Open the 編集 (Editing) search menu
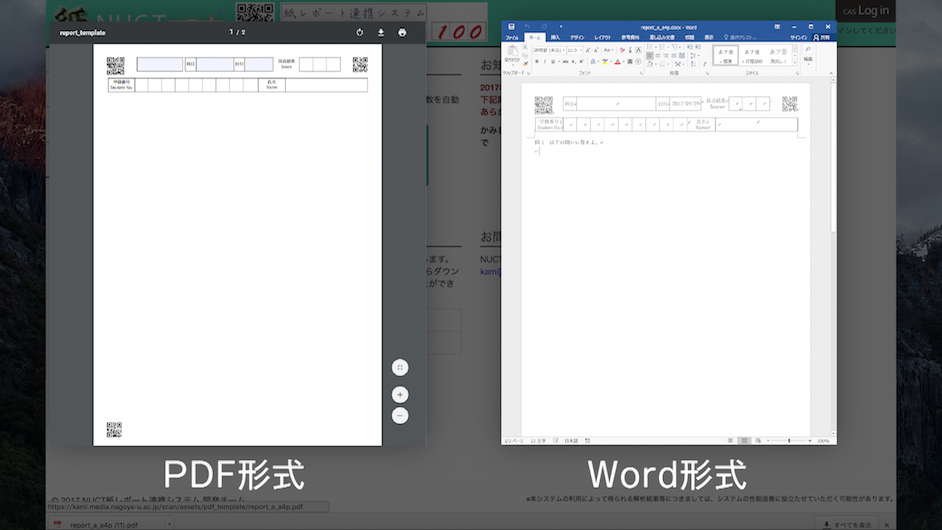Viewport: 942px width, 530px height. 808,54
